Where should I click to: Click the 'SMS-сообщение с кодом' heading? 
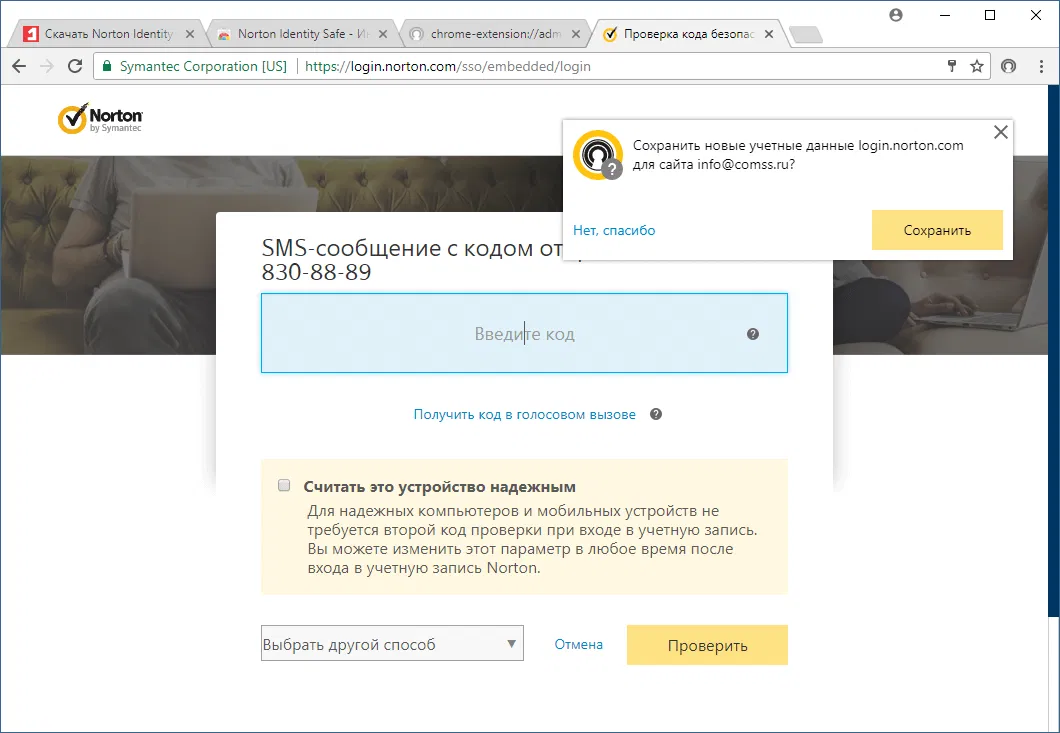(412, 248)
